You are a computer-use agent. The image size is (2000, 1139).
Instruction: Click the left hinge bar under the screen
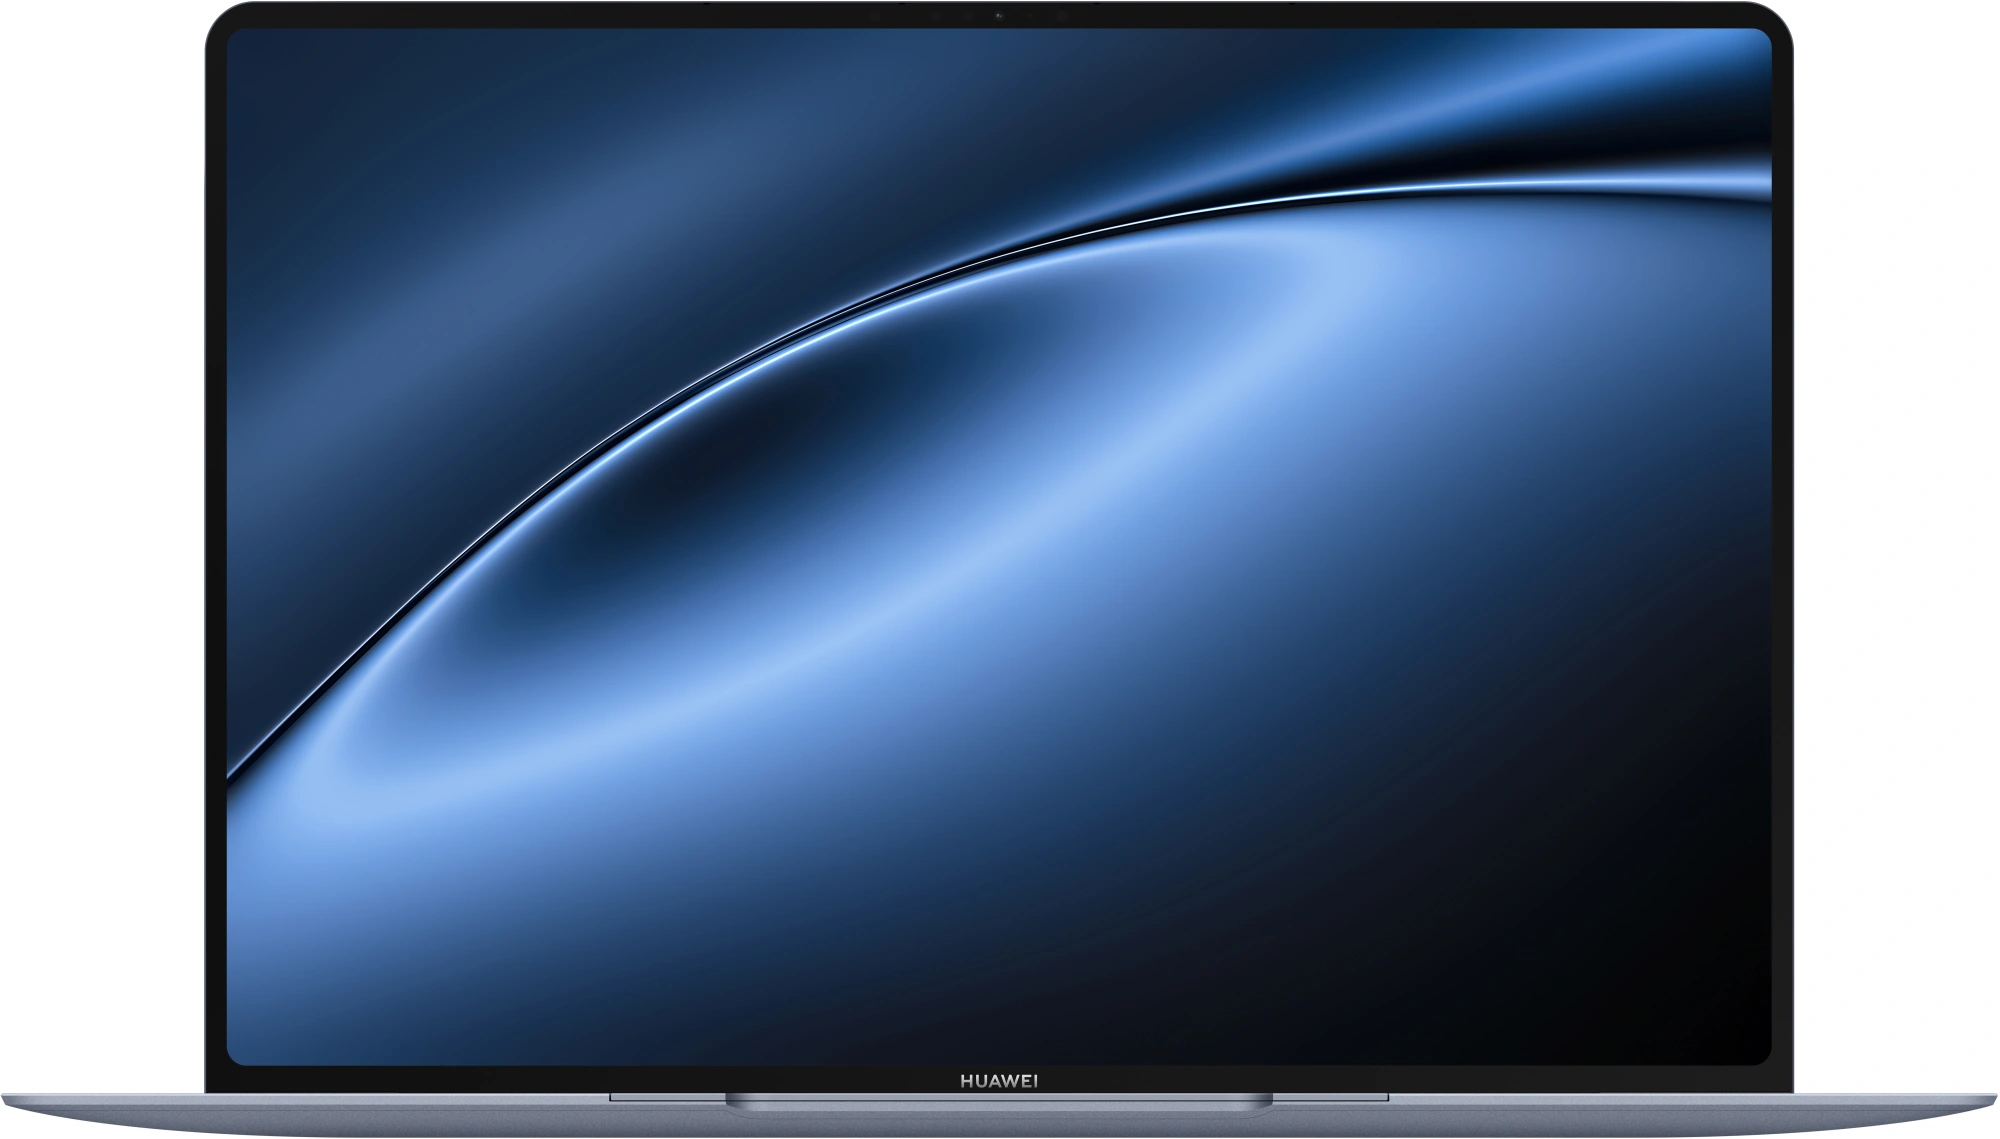click(x=667, y=1098)
